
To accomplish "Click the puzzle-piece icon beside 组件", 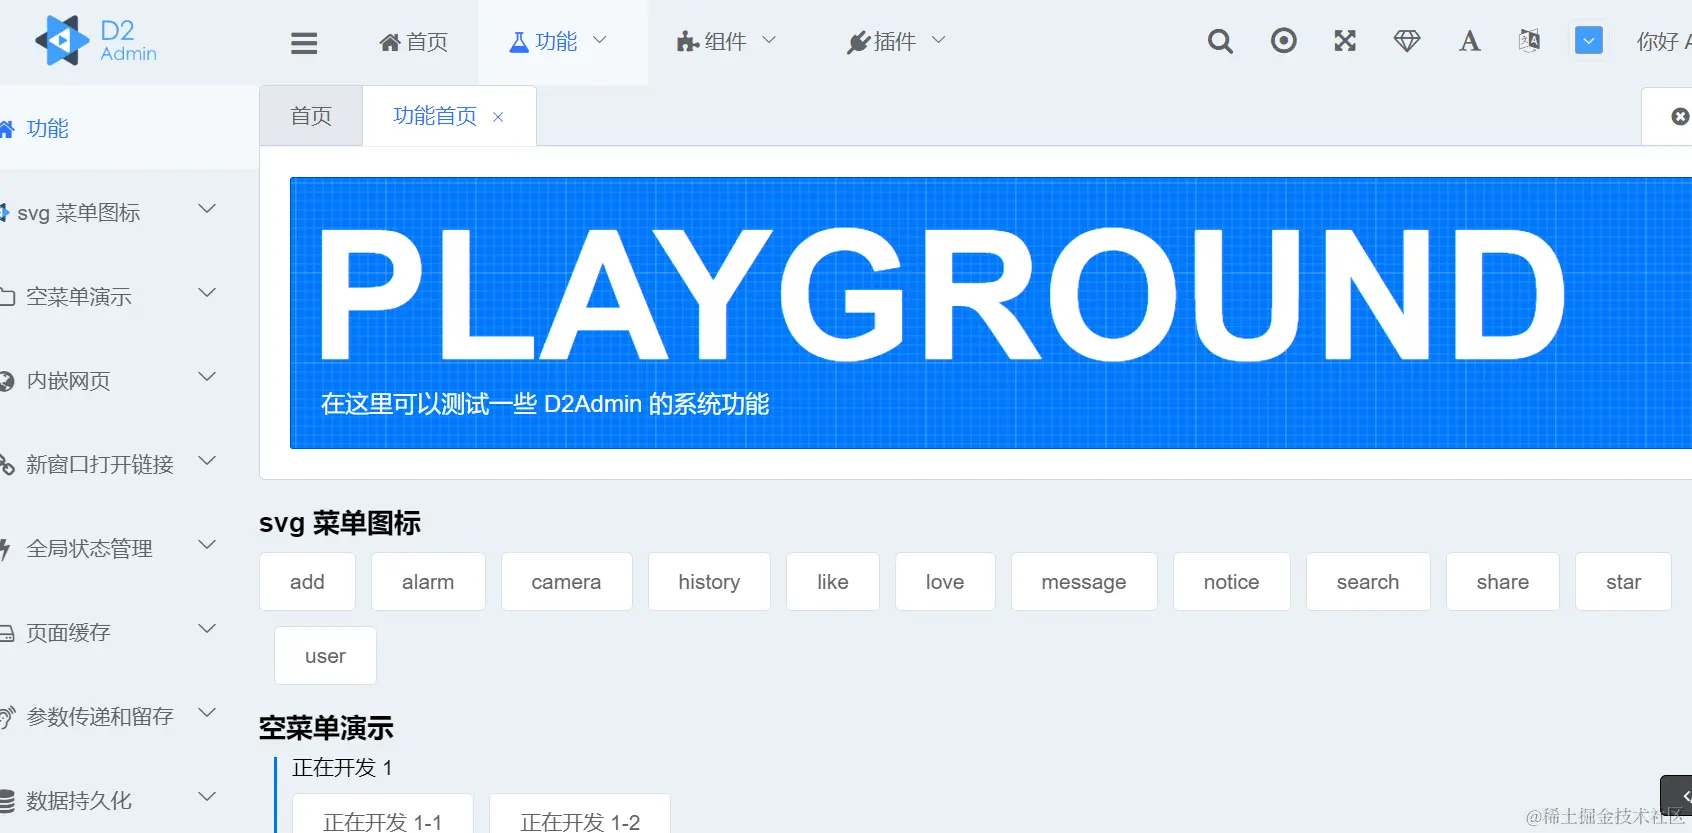I will pyautogui.click(x=687, y=42).
